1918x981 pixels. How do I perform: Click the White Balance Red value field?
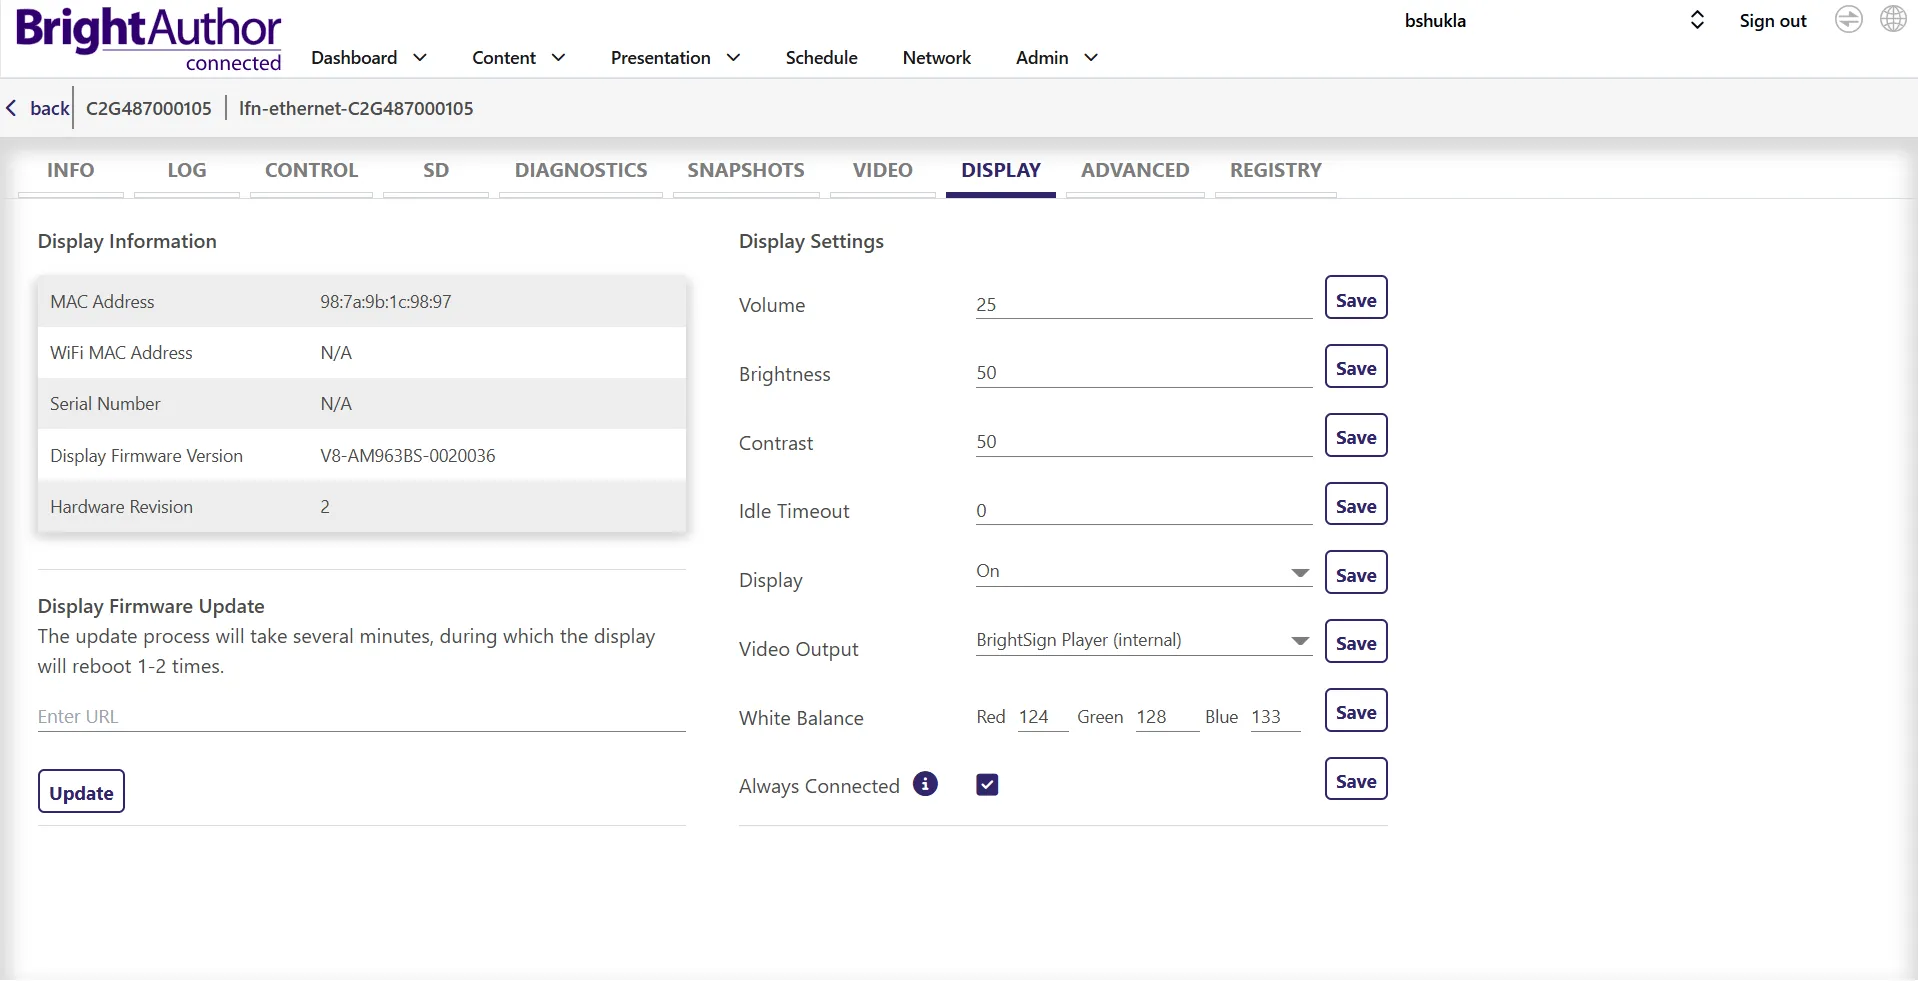1043,717
